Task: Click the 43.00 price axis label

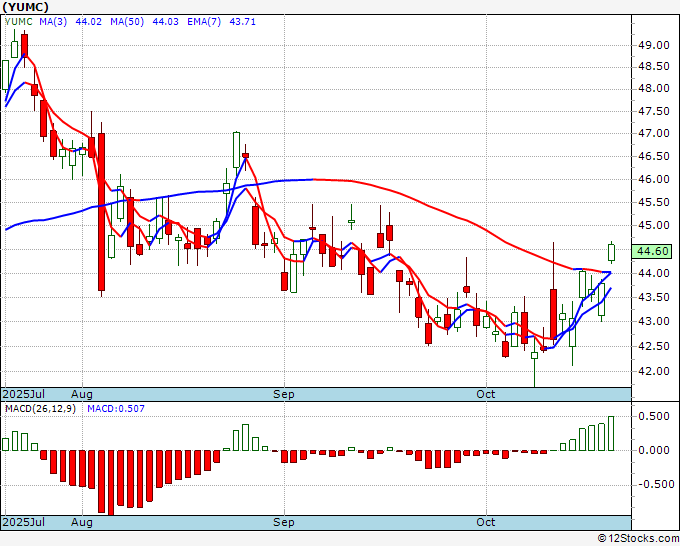Action: [653, 322]
